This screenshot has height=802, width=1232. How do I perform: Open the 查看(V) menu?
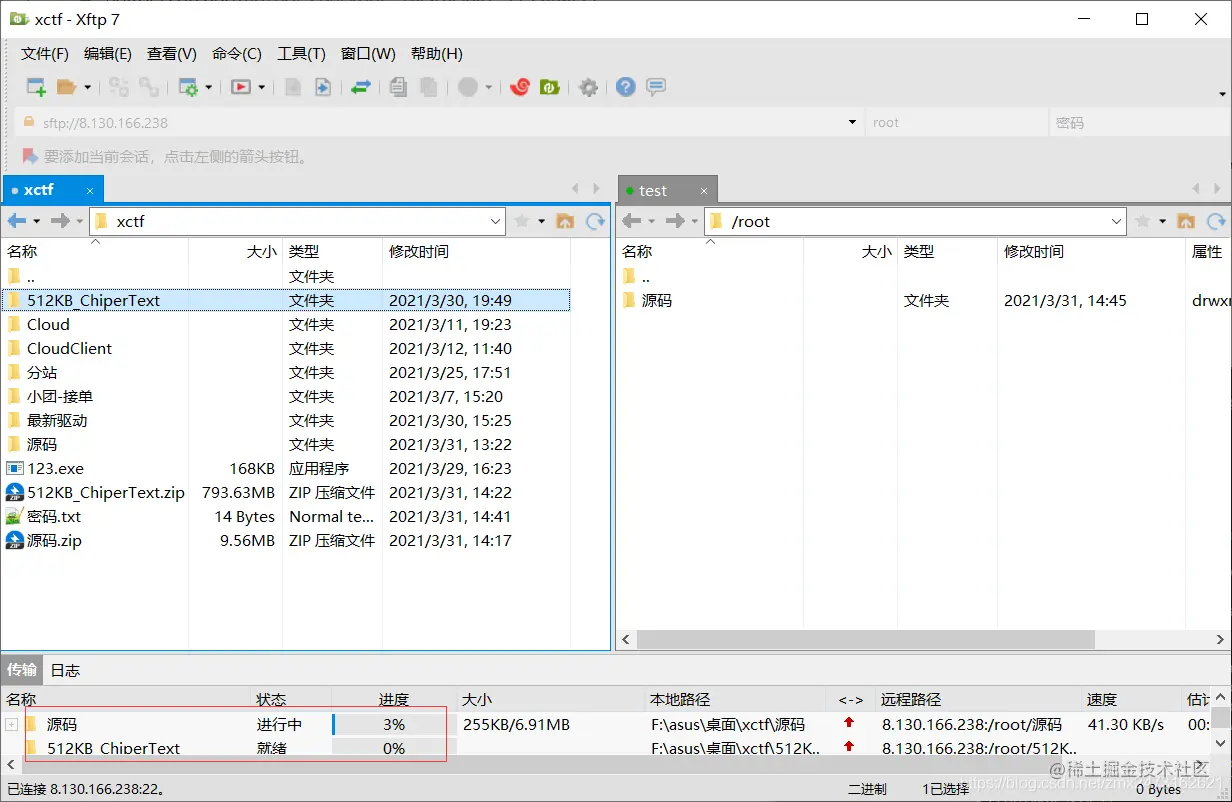click(172, 54)
